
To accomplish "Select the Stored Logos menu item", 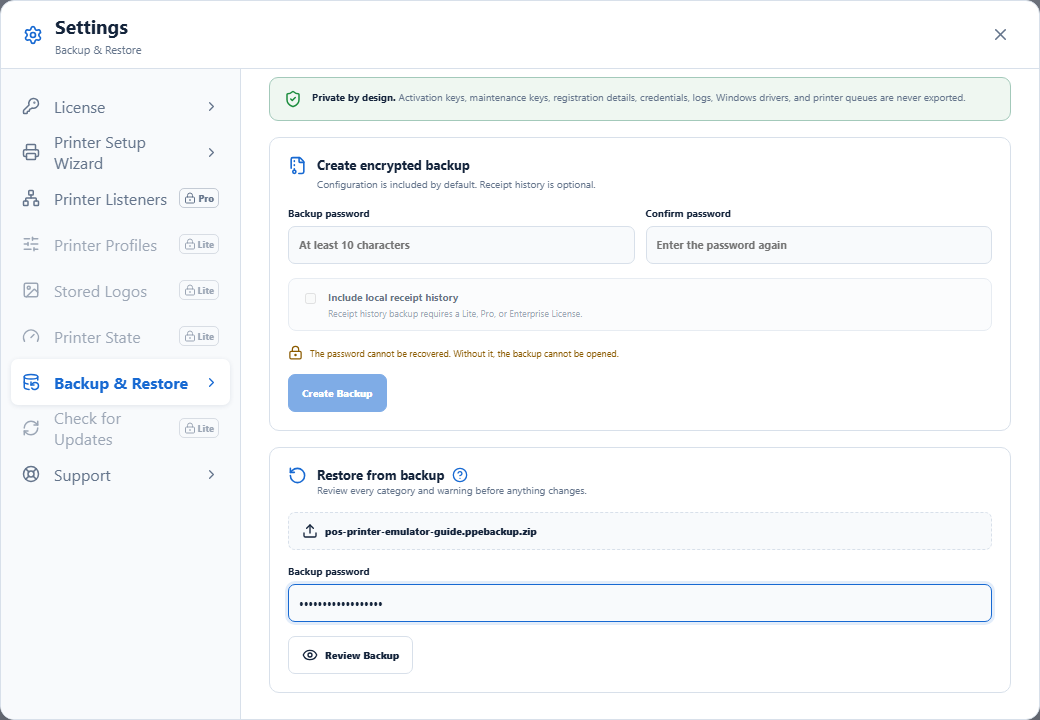I will 121,290.
